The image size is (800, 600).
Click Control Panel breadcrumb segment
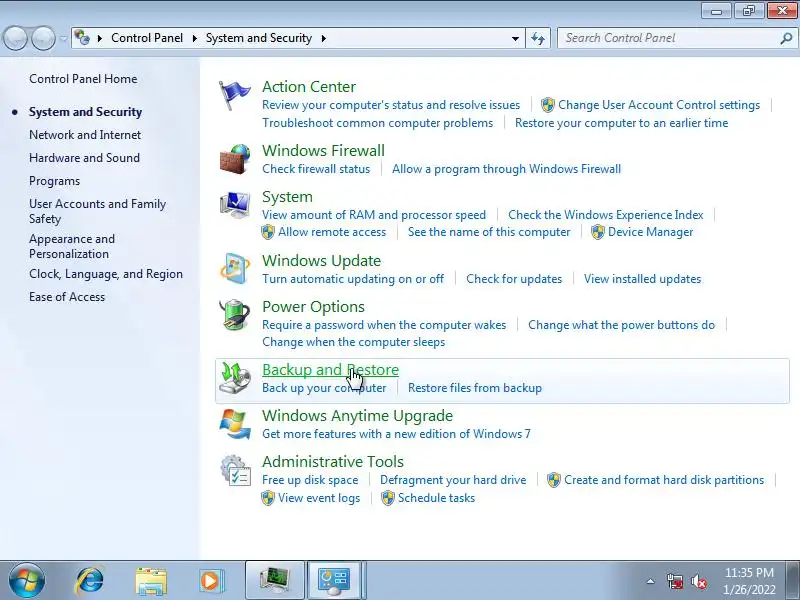click(x=147, y=38)
